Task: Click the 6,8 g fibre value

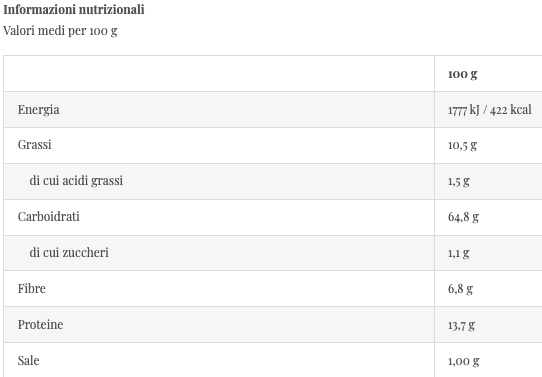Action: 460,289
